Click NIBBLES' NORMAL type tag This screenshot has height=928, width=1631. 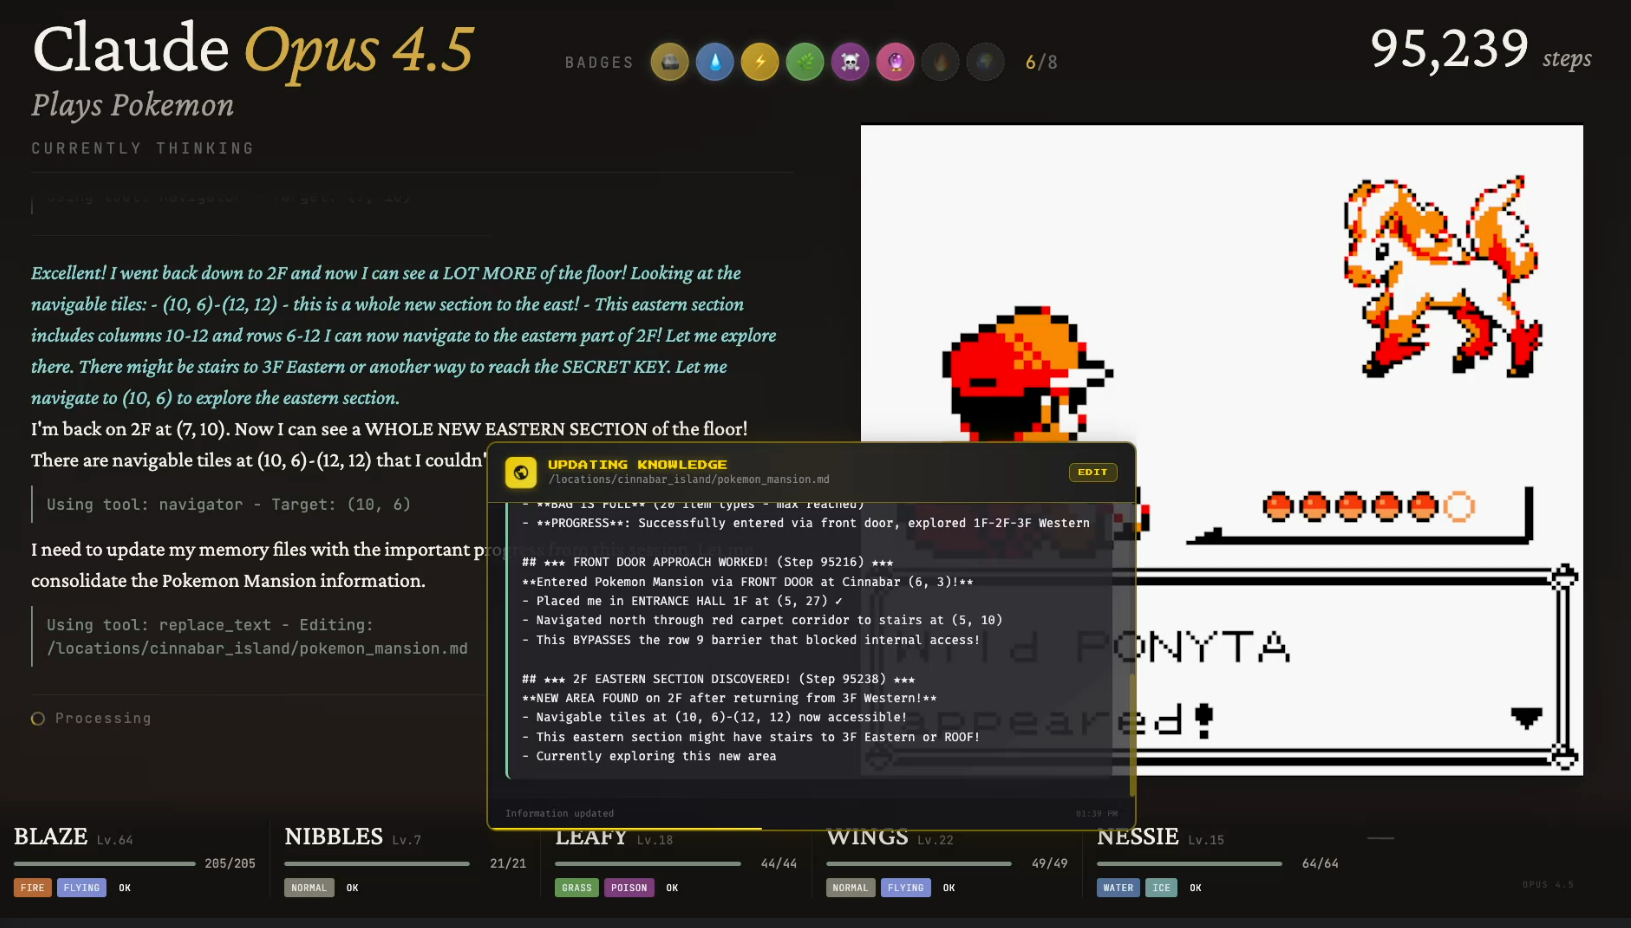(309, 887)
